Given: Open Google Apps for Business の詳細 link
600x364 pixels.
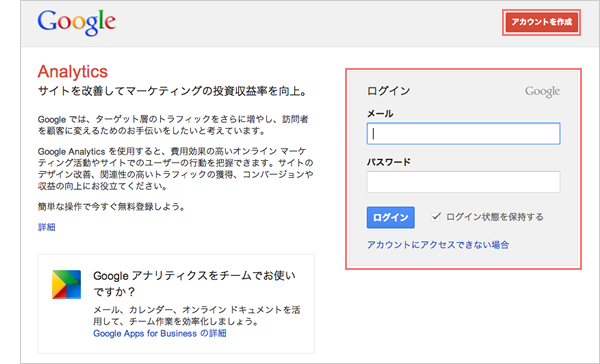Looking at the screenshot, I should 160,333.
